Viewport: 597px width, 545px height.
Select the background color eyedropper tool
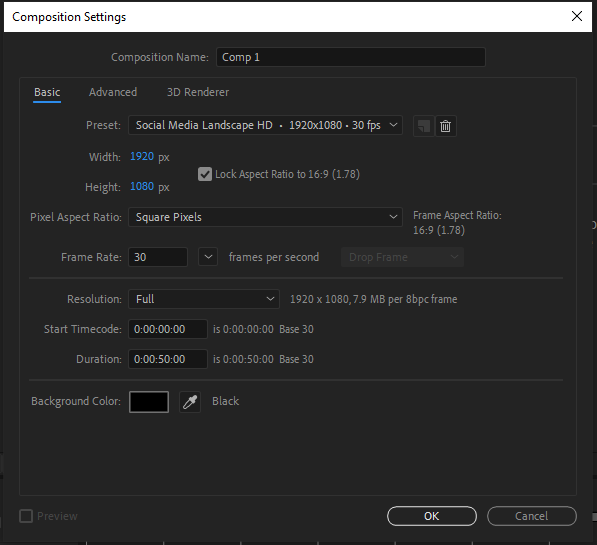[190, 402]
